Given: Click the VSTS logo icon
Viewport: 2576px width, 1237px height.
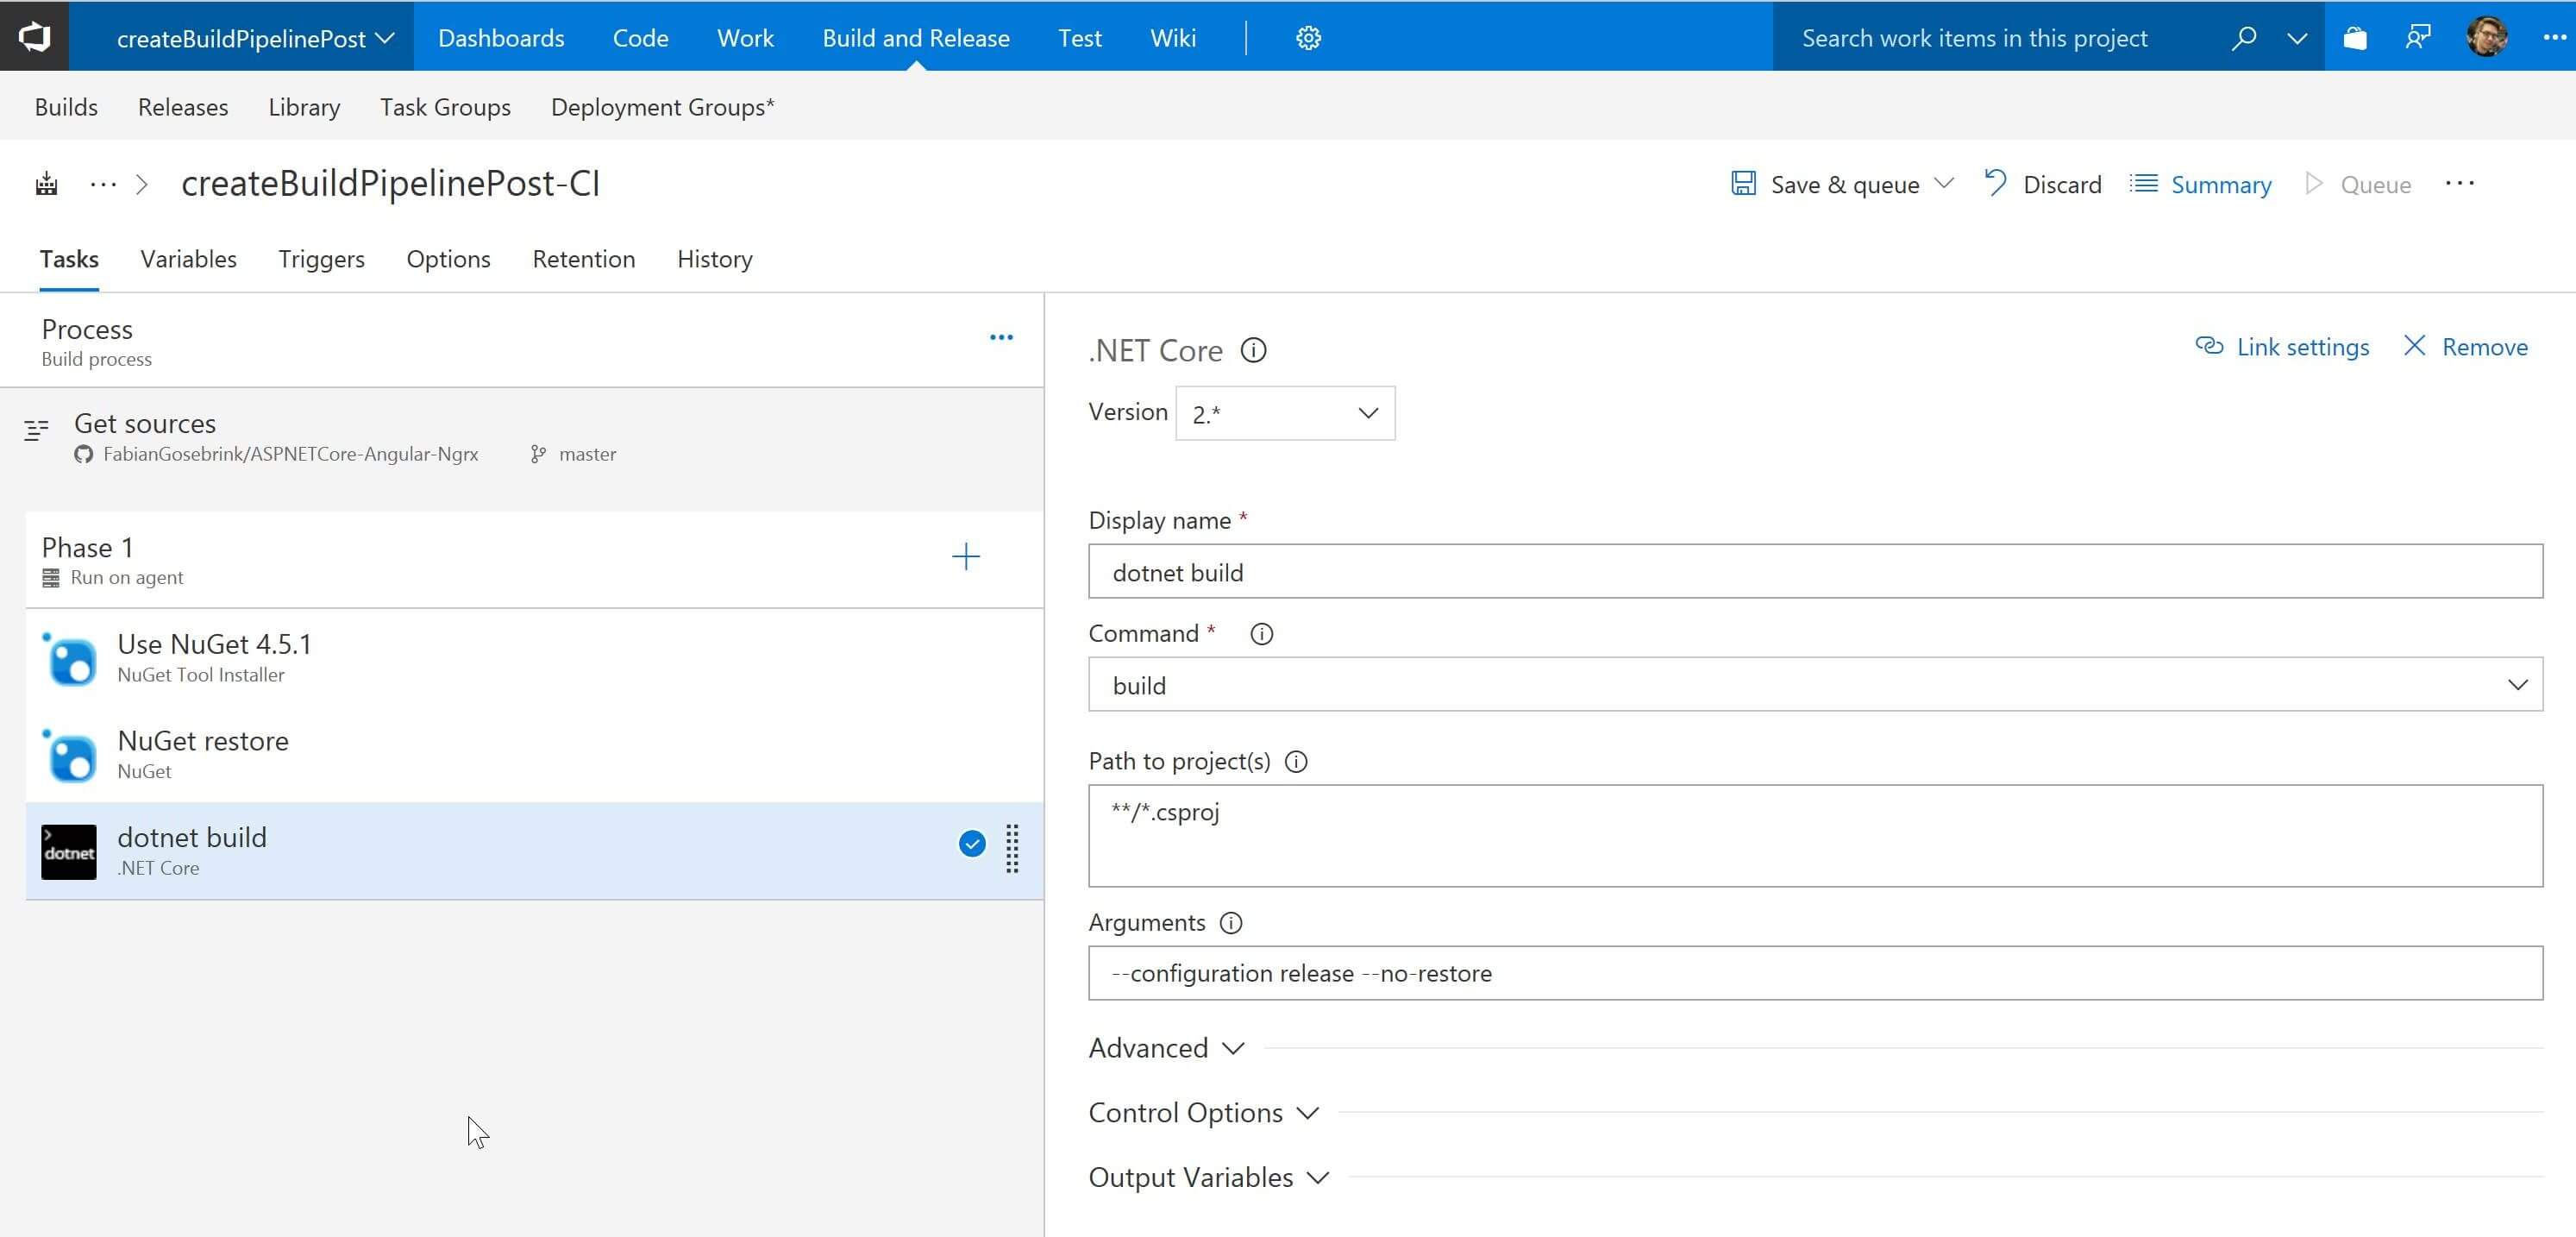Looking at the screenshot, I should tap(34, 36).
